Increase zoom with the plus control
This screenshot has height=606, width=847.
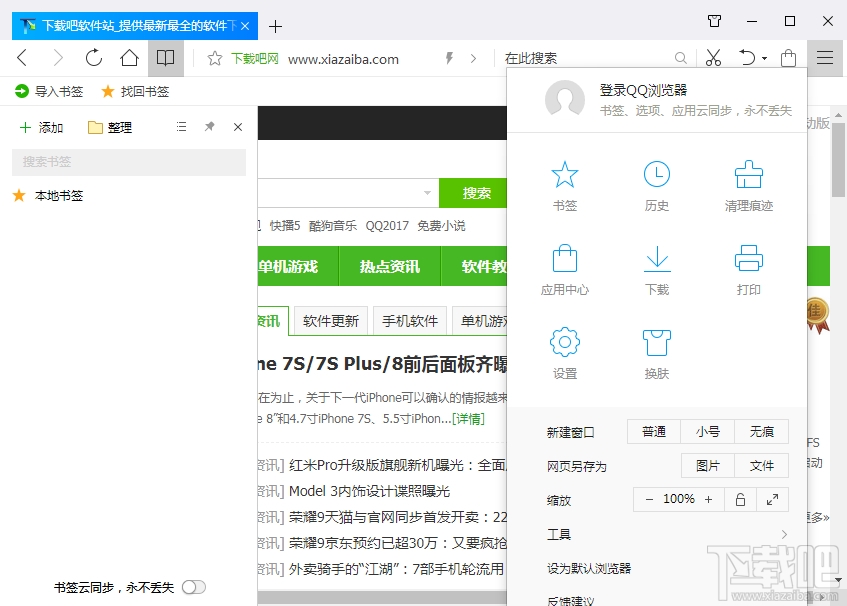[710, 498]
